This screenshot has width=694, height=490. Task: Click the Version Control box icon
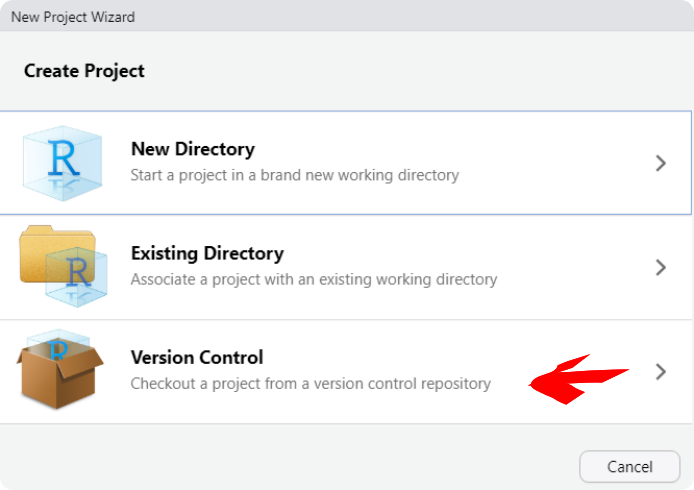(x=60, y=369)
